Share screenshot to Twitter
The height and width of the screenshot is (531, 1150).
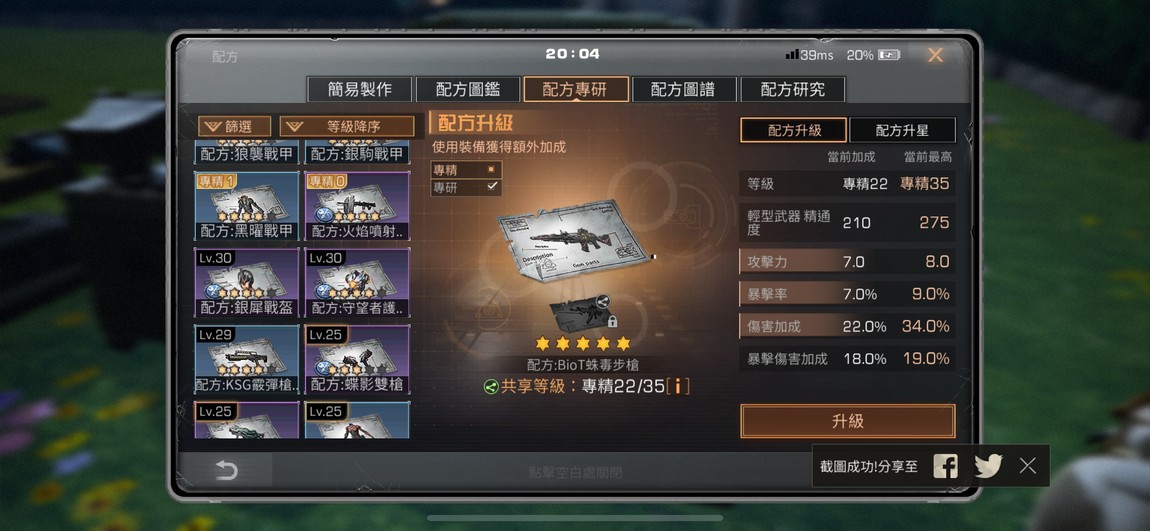click(x=988, y=466)
